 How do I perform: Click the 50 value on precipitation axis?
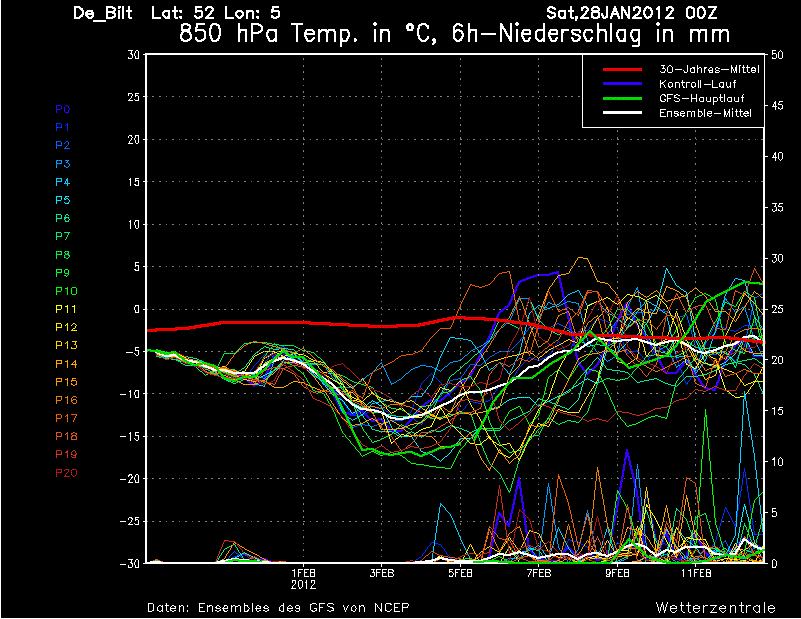(777, 55)
